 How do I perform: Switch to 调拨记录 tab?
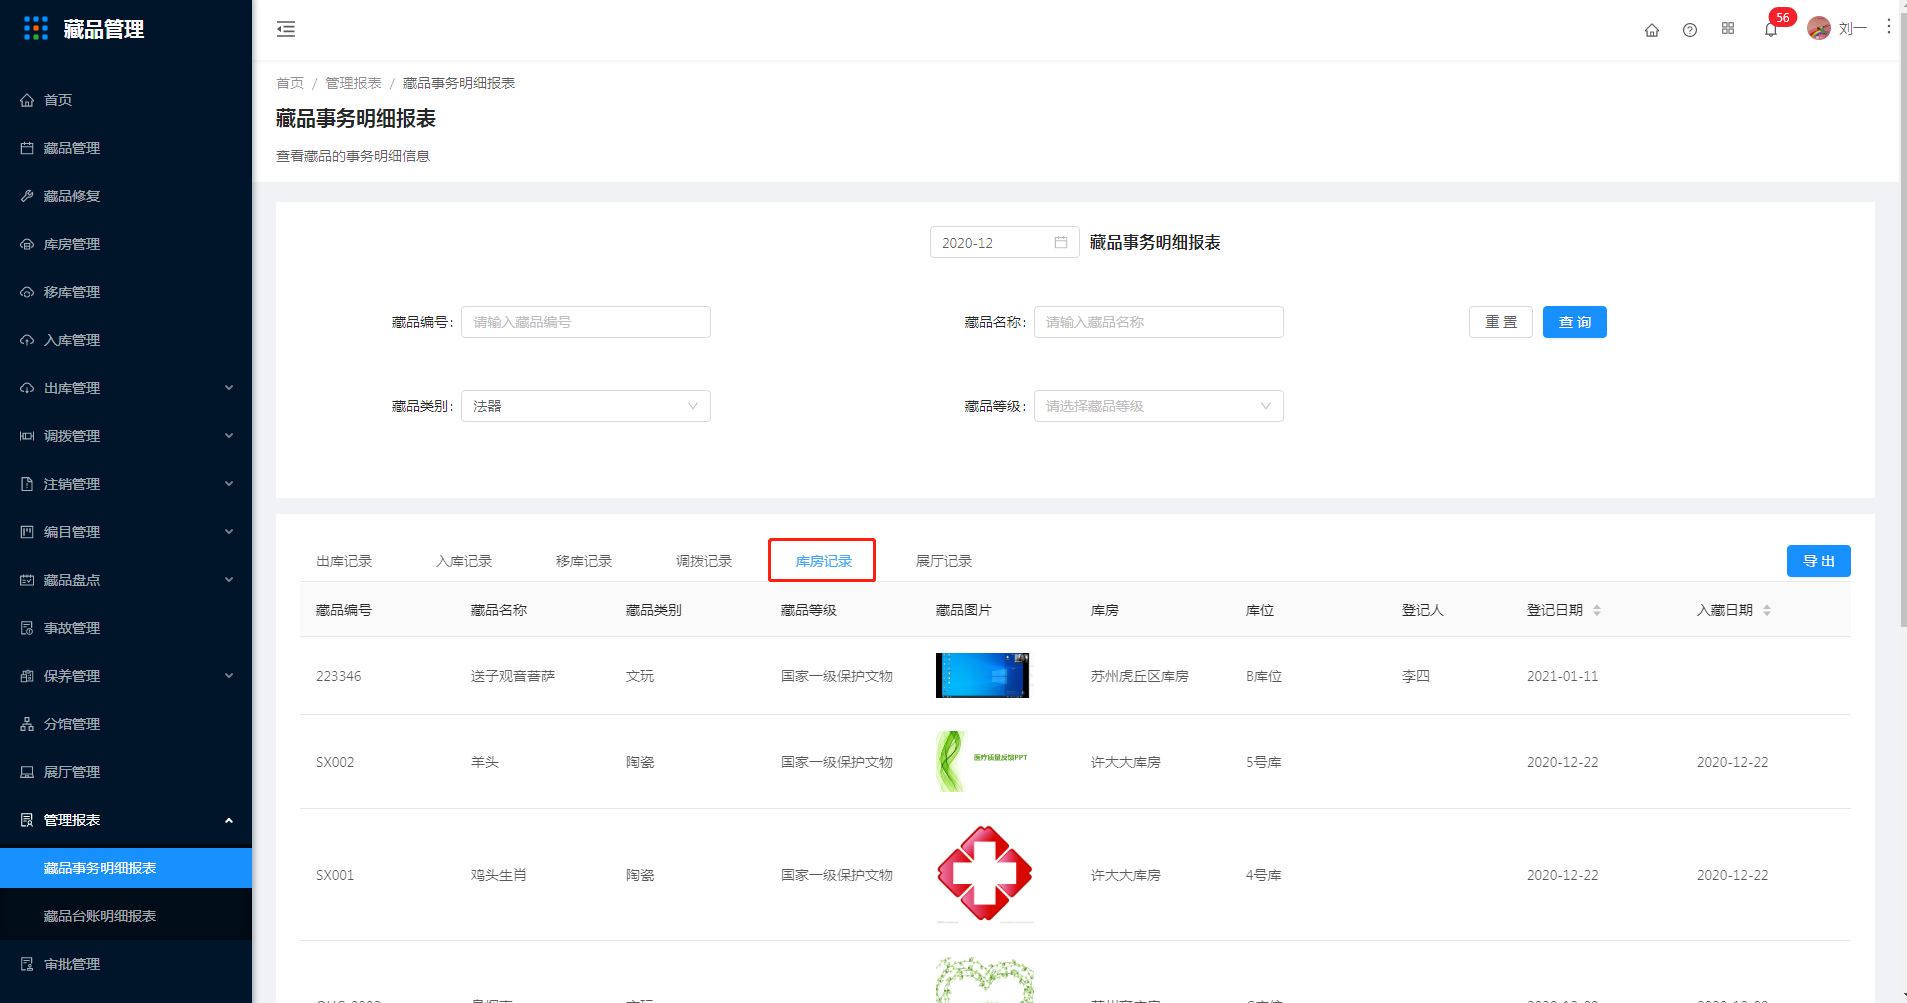pyautogui.click(x=704, y=561)
